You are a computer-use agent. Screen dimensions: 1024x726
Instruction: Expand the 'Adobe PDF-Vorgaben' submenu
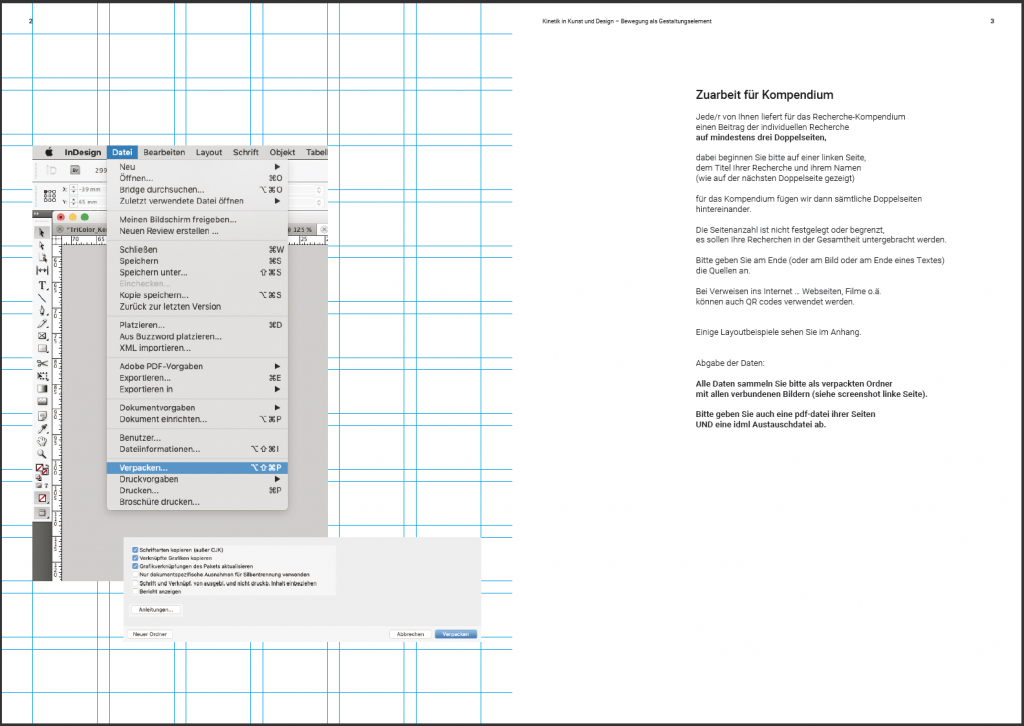point(278,366)
